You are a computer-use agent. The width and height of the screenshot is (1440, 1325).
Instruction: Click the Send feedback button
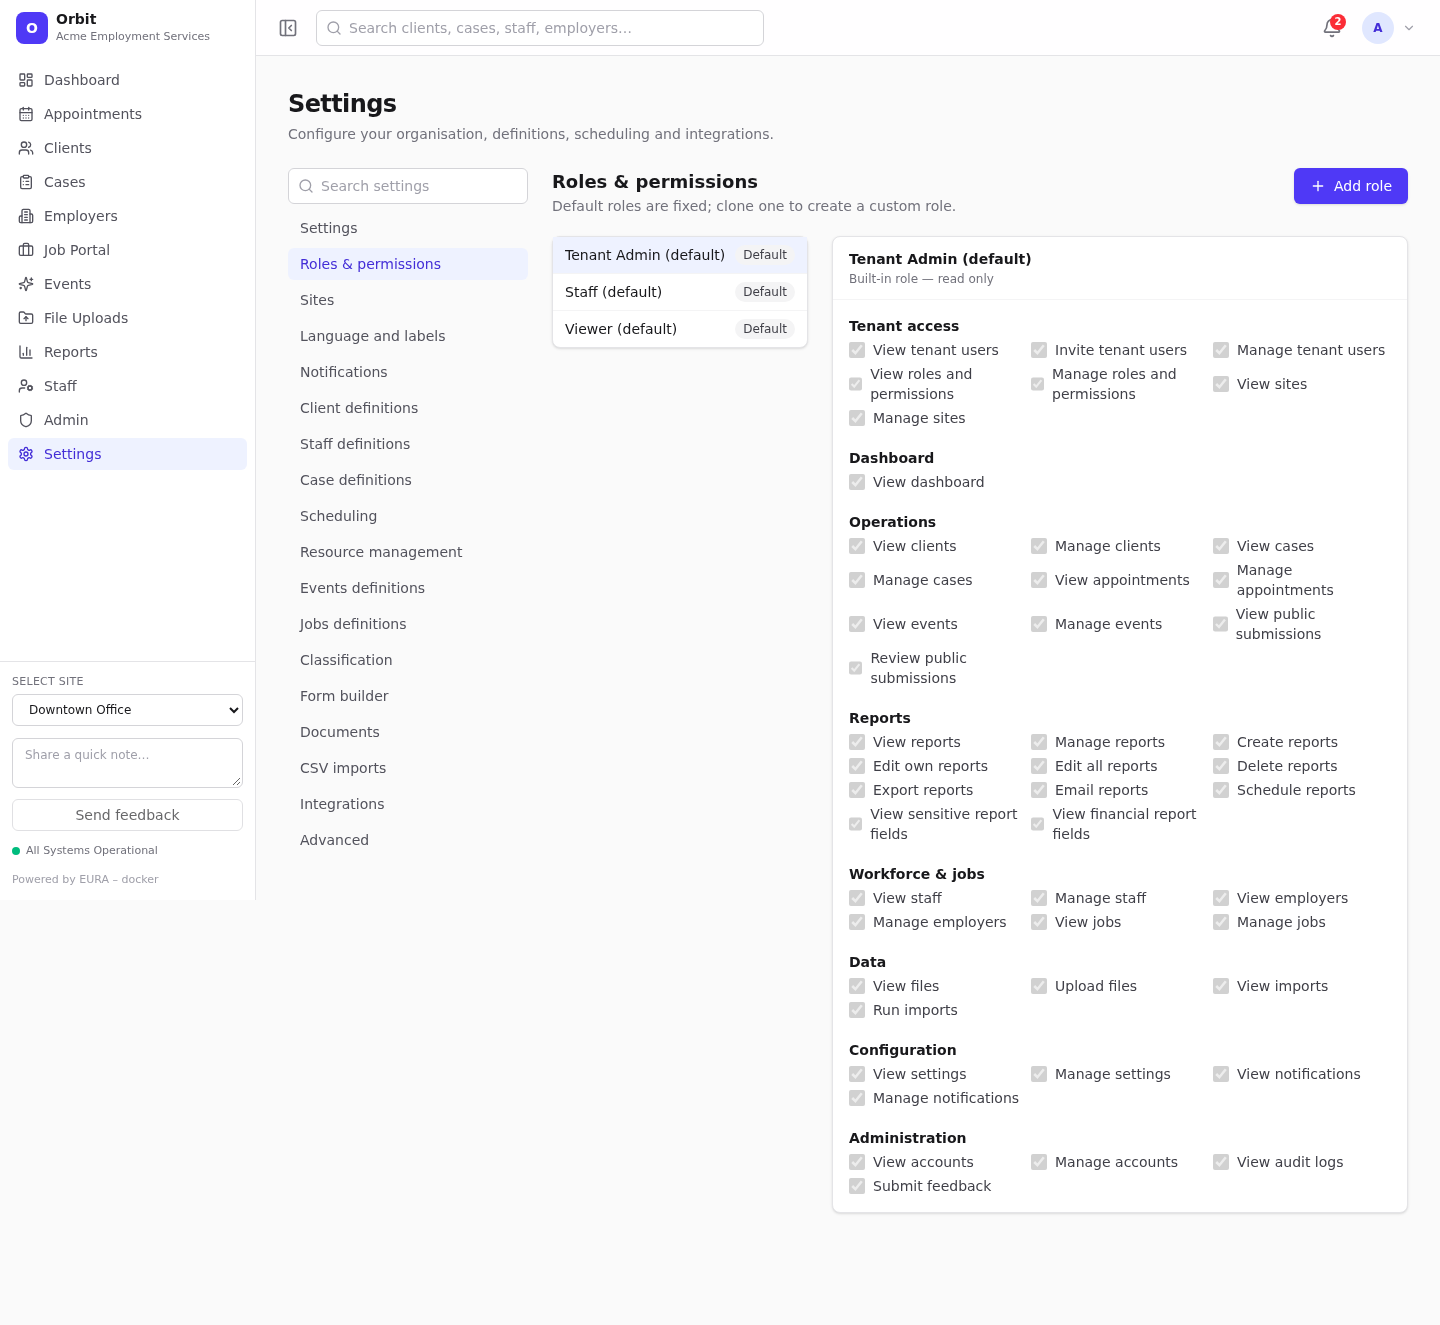pos(127,815)
